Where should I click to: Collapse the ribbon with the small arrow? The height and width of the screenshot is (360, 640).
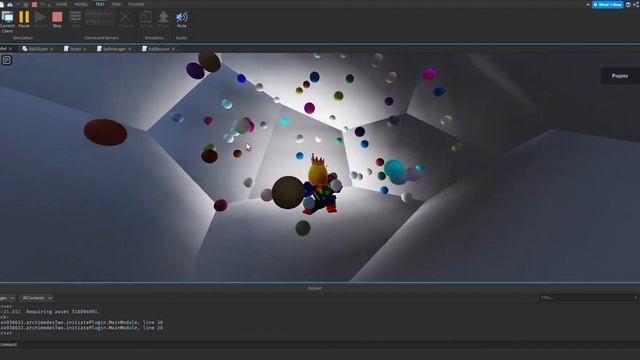pos(588,4)
